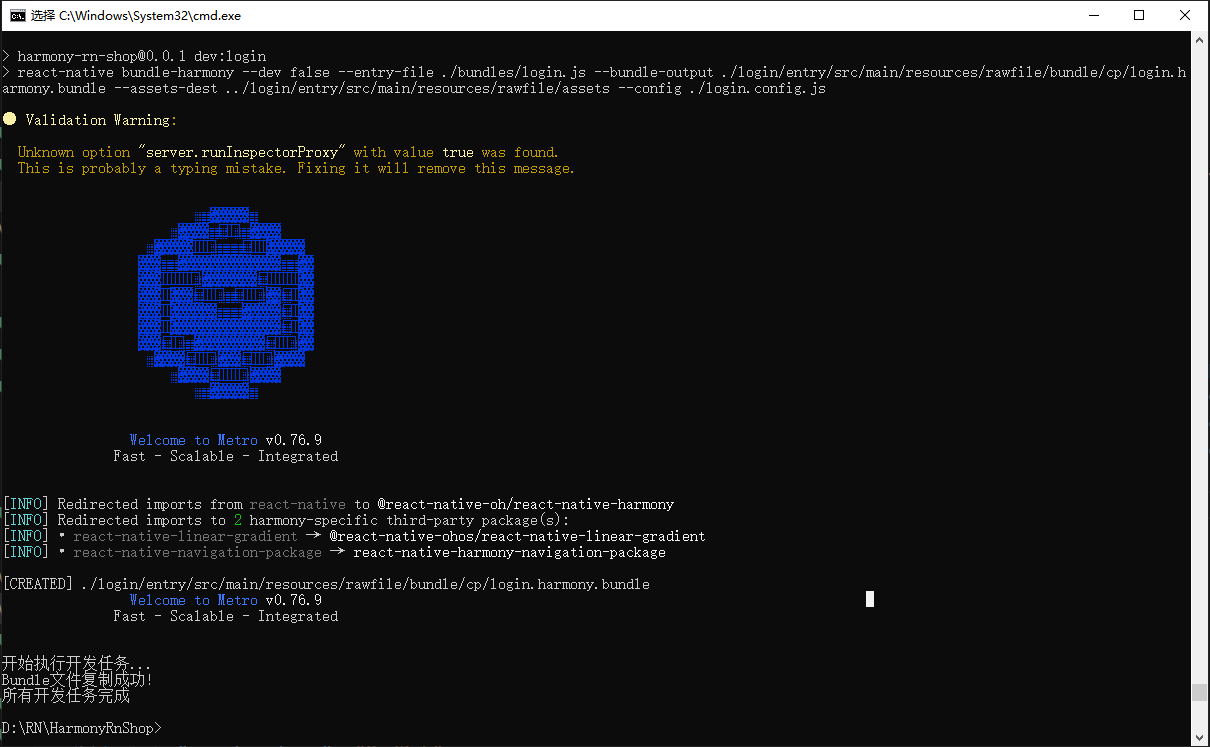The height and width of the screenshot is (747, 1210).
Task: Click the text "@react-native-oh/react-native-harmony"
Action: (526, 504)
